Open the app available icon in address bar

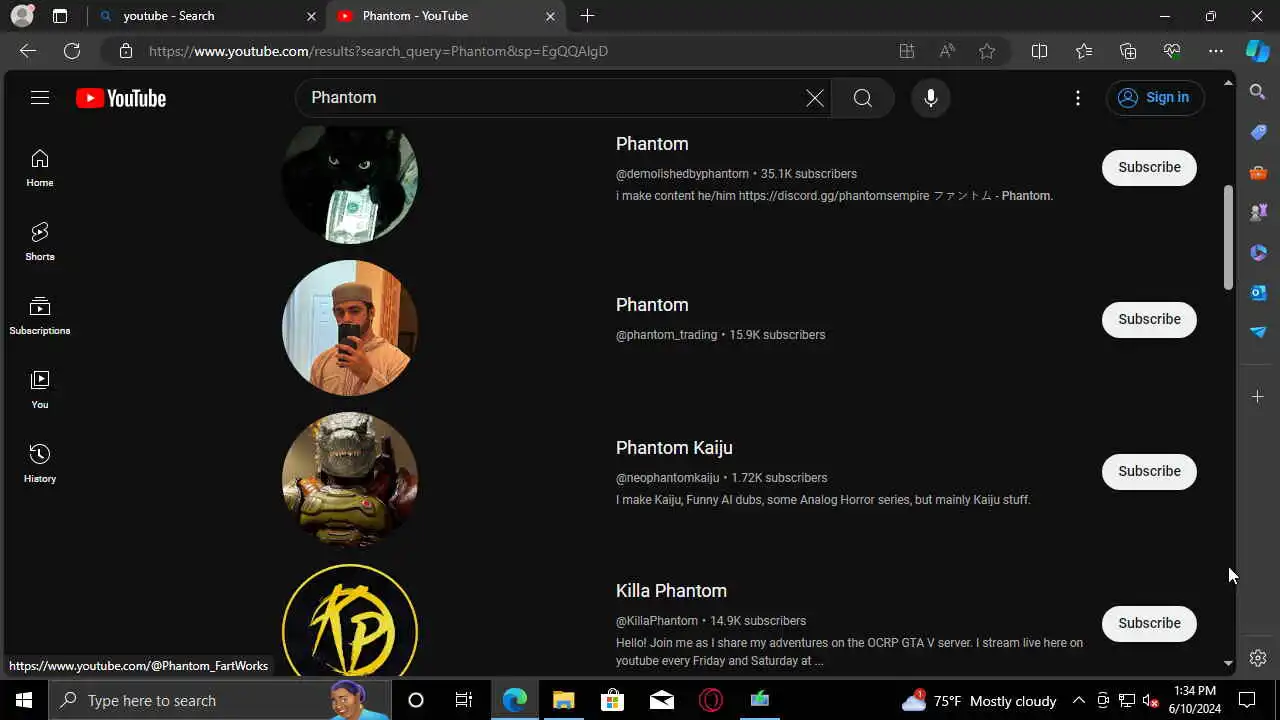[907, 51]
